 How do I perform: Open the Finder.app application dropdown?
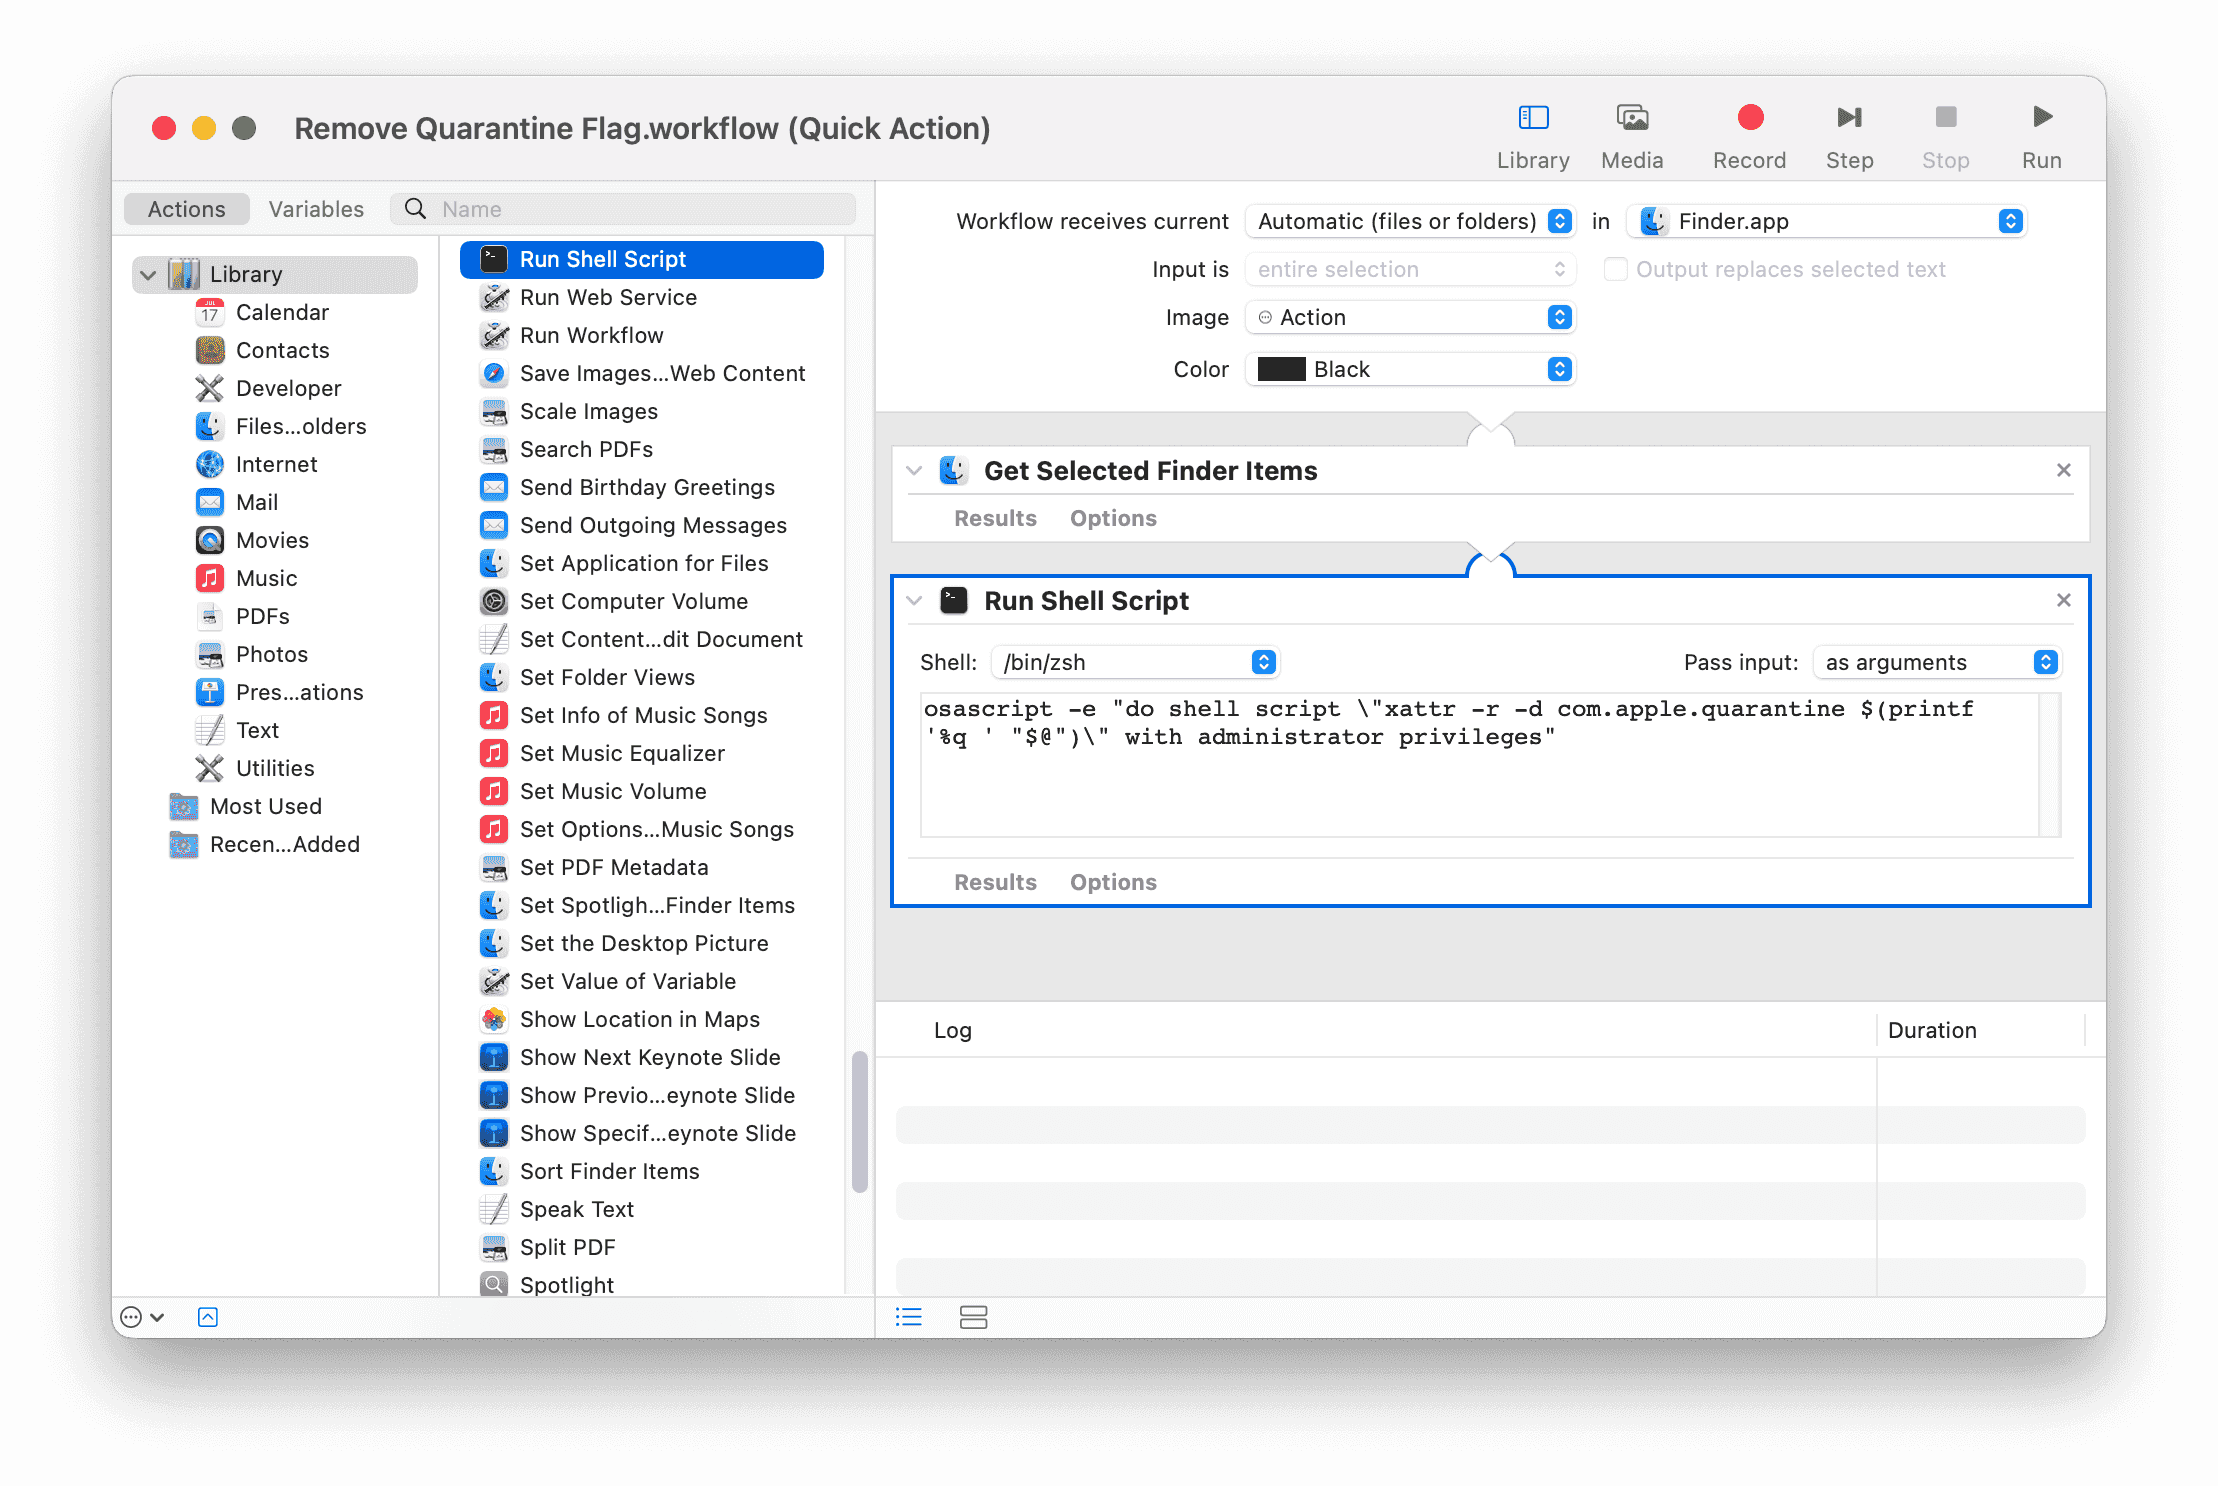click(1826, 221)
